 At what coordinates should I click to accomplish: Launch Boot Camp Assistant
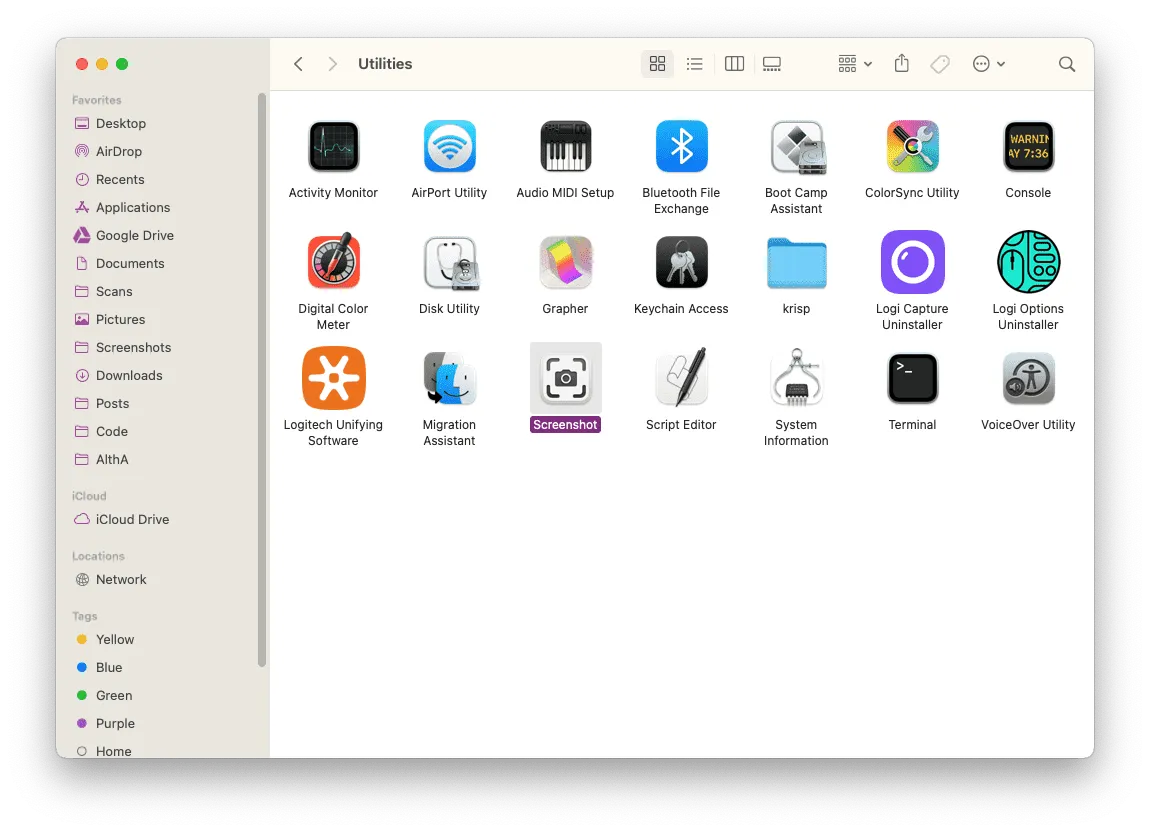pyautogui.click(x=796, y=146)
